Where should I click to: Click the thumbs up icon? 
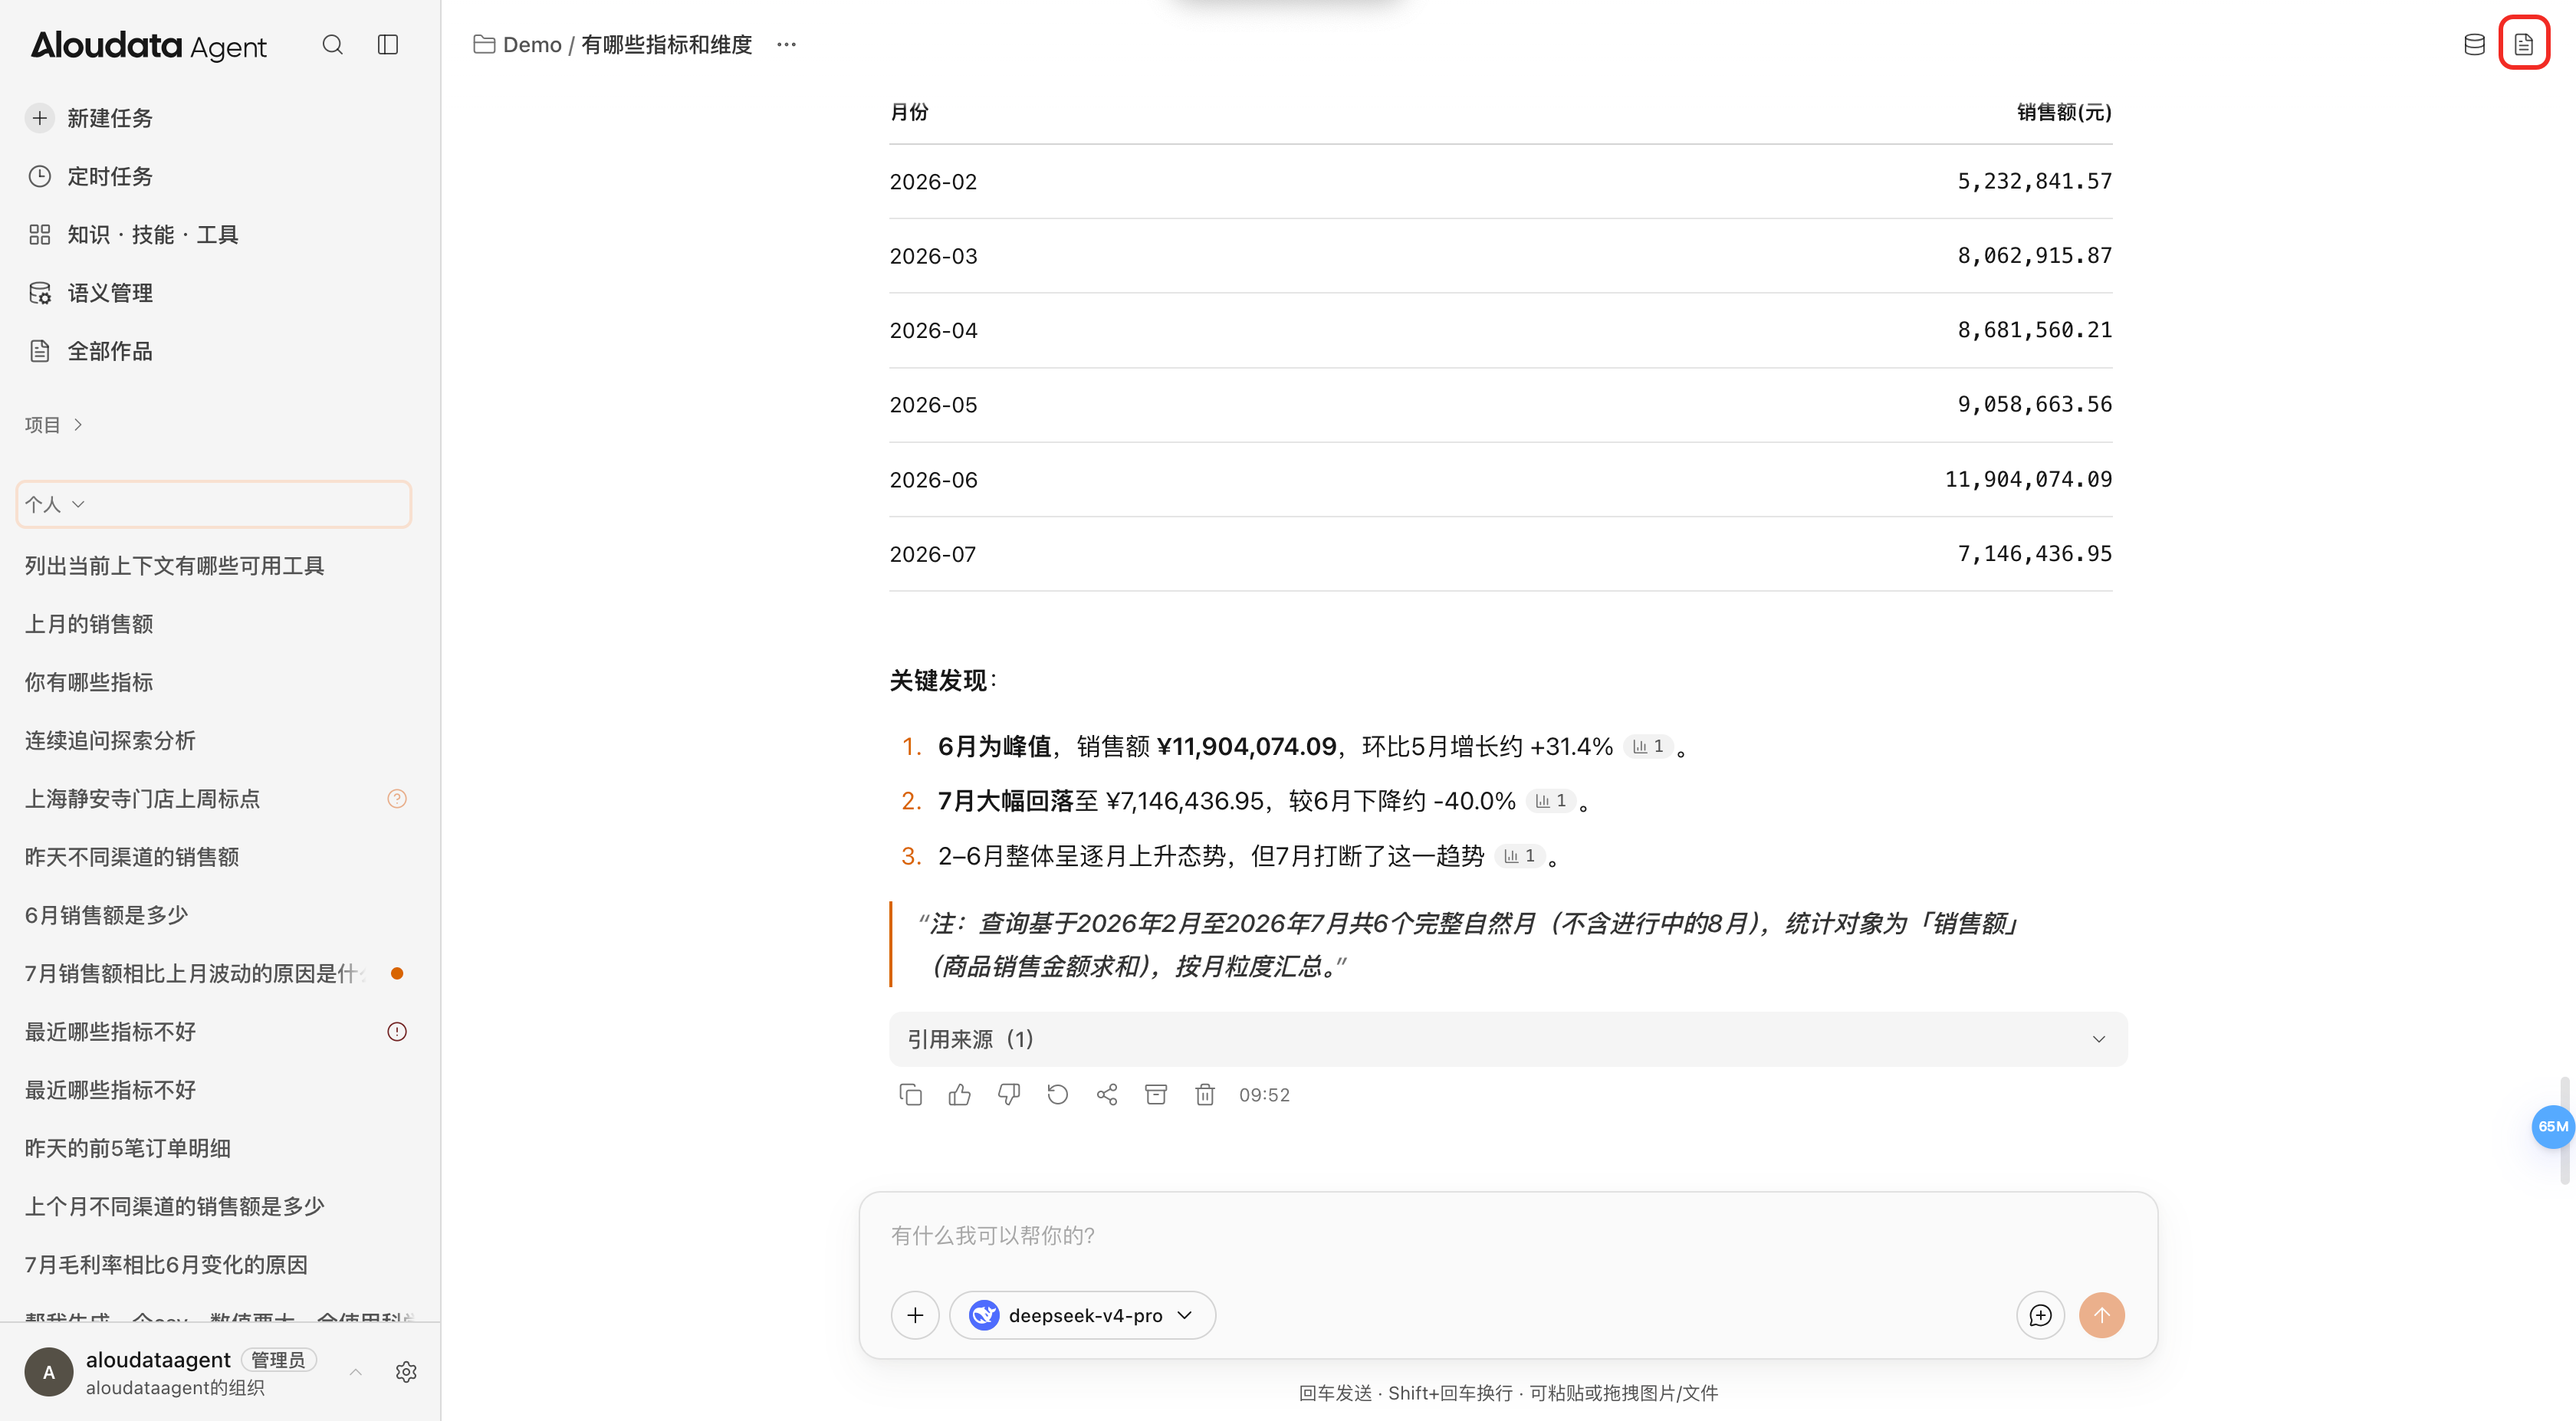tap(959, 1094)
